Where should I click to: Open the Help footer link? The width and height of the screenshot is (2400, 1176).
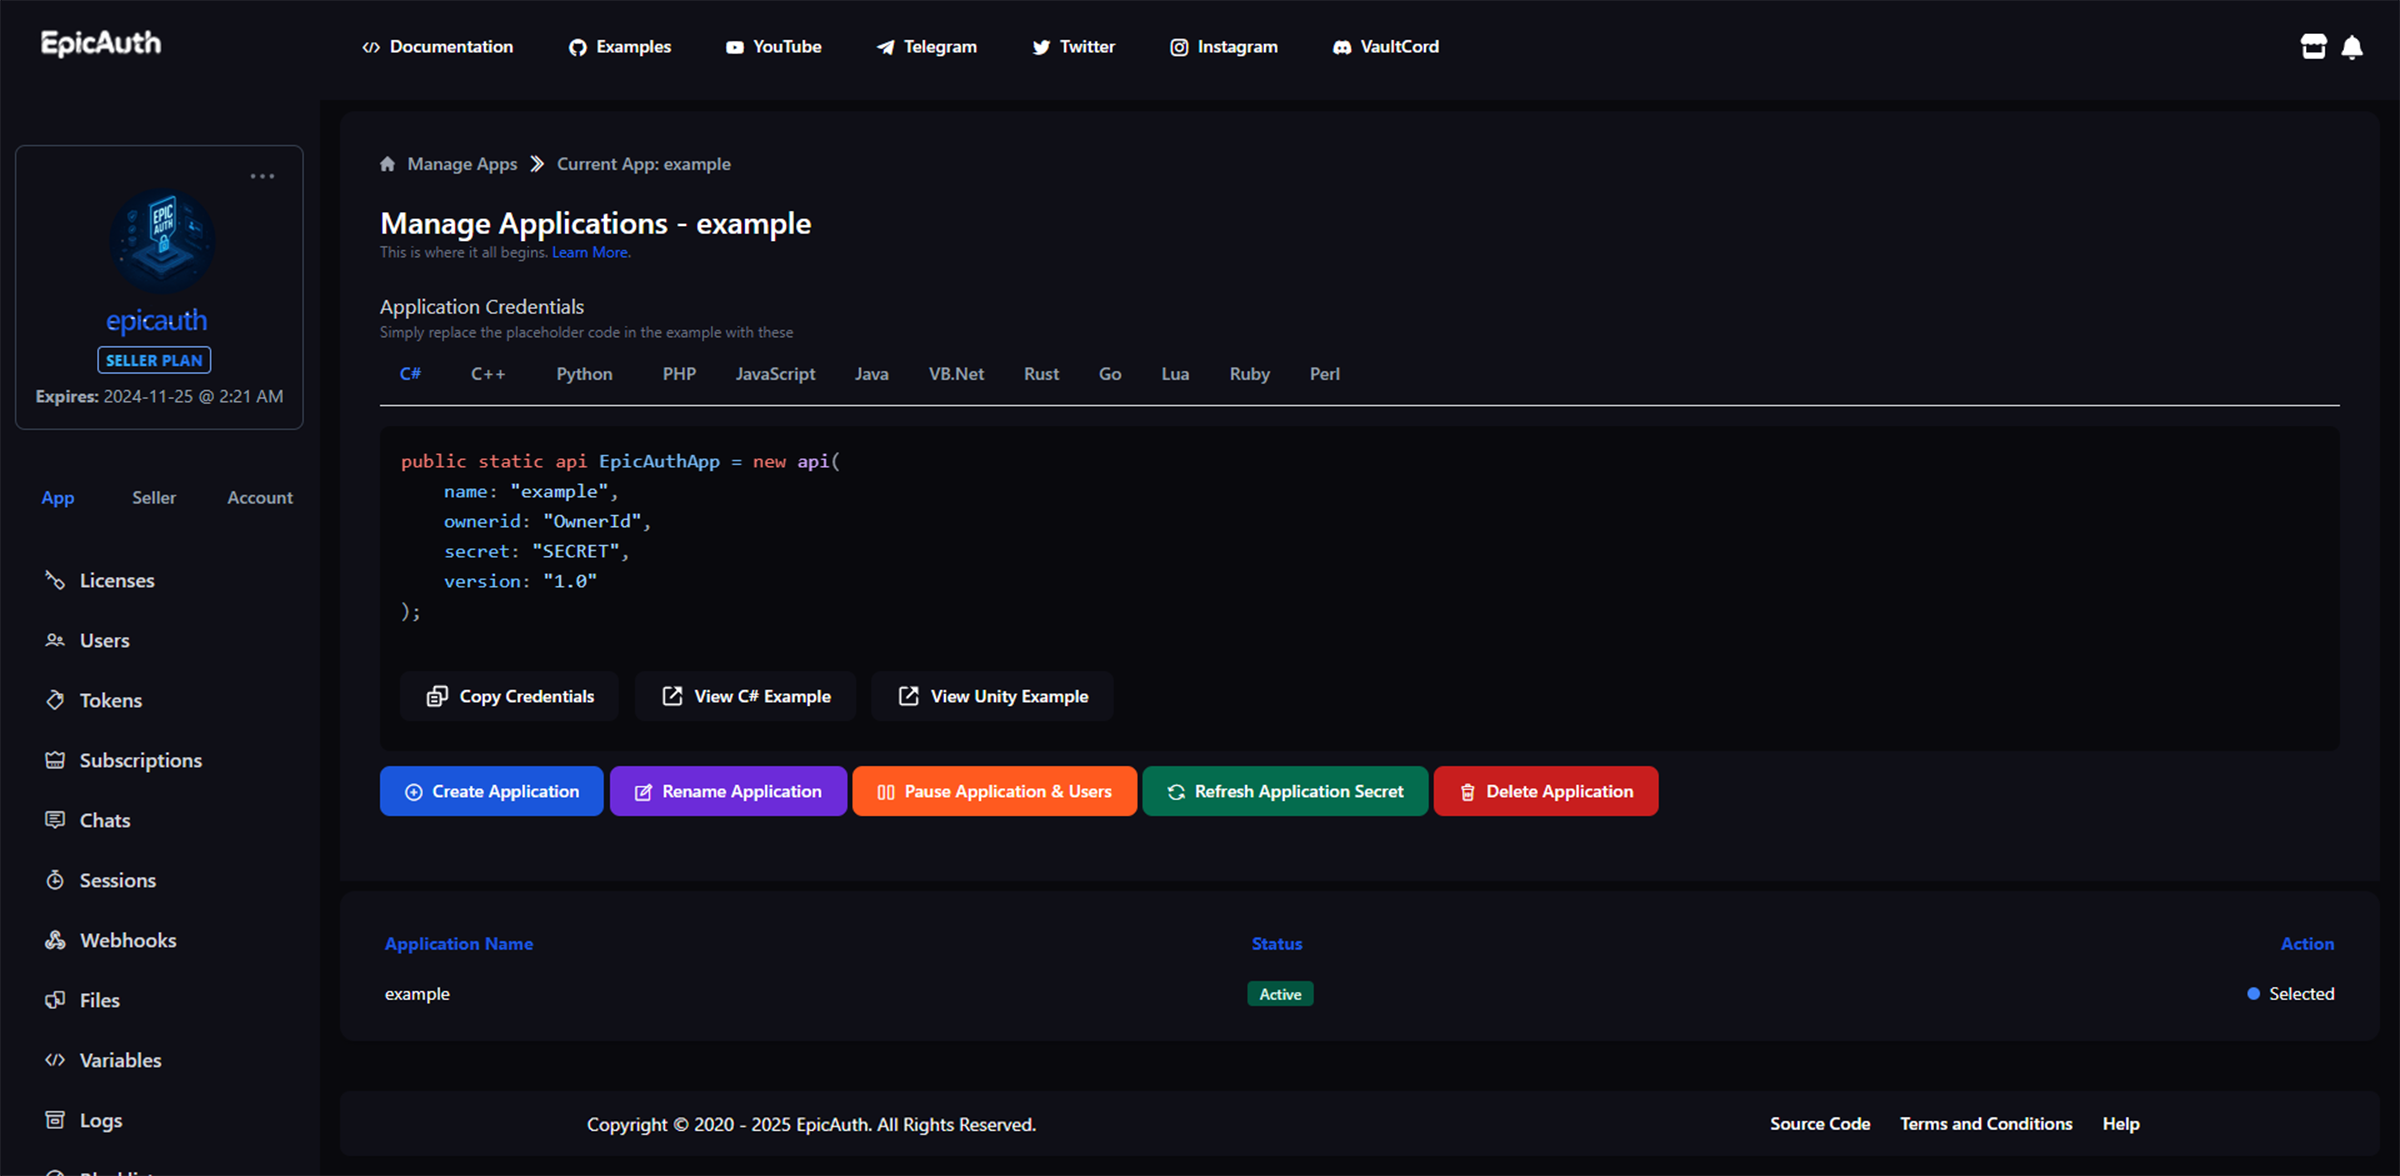tap(2120, 1124)
